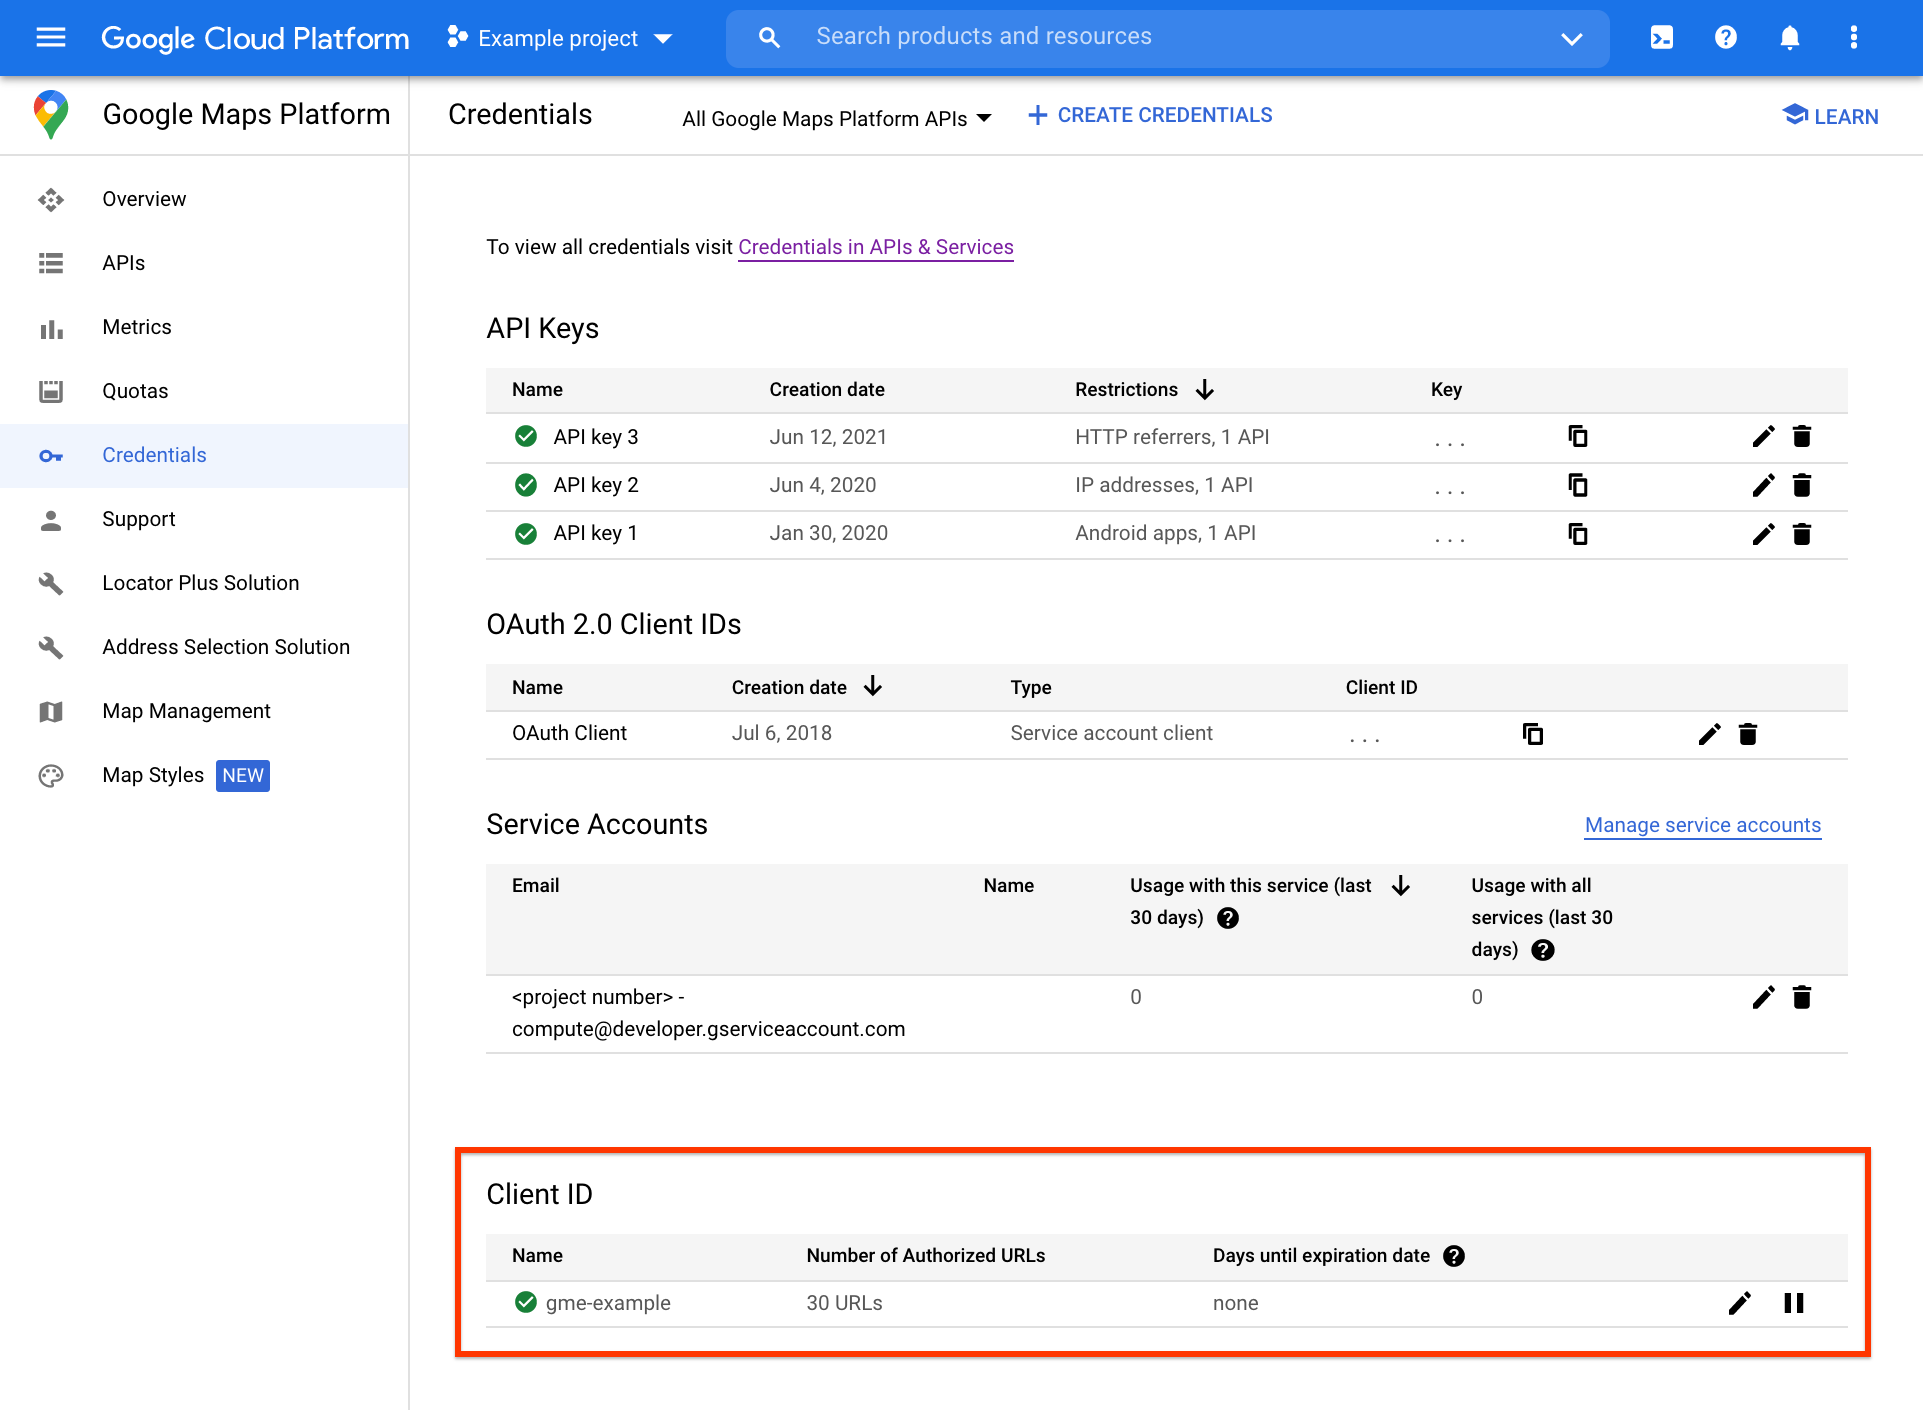
Task: Click the CREATE CREDENTIALS button
Action: point(1151,115)
